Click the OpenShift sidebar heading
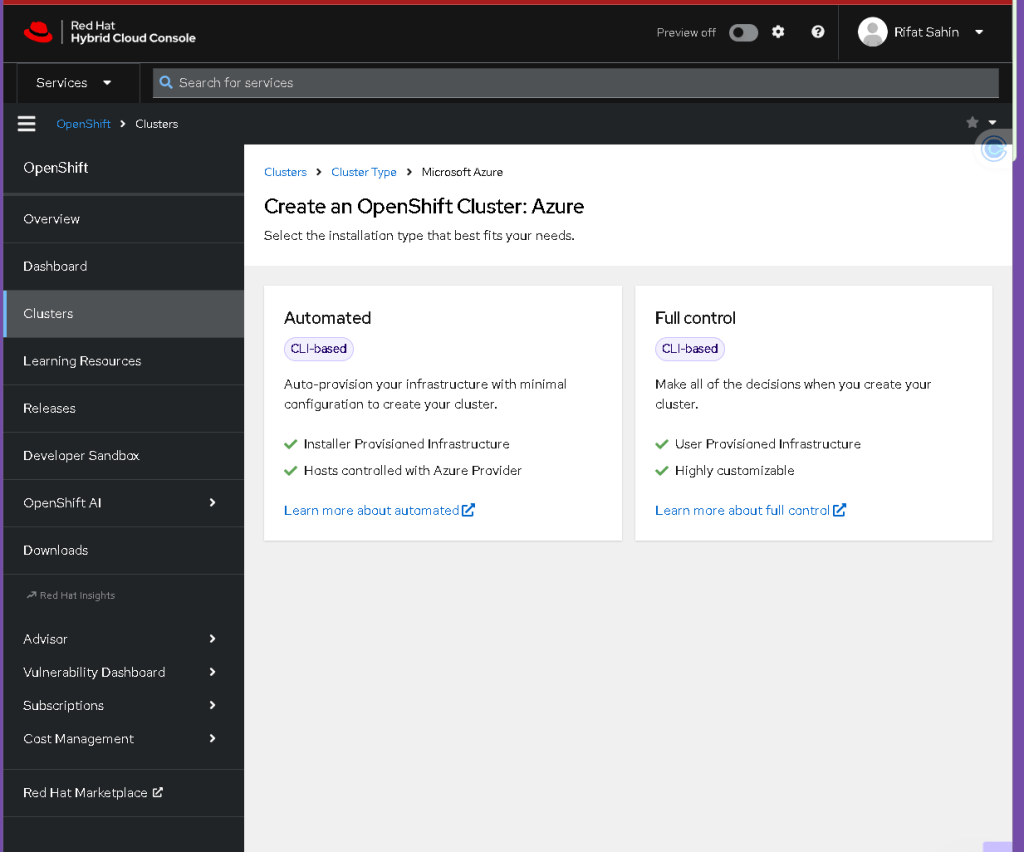This screenshot has width=1024, height=852. tap(56, 168)
